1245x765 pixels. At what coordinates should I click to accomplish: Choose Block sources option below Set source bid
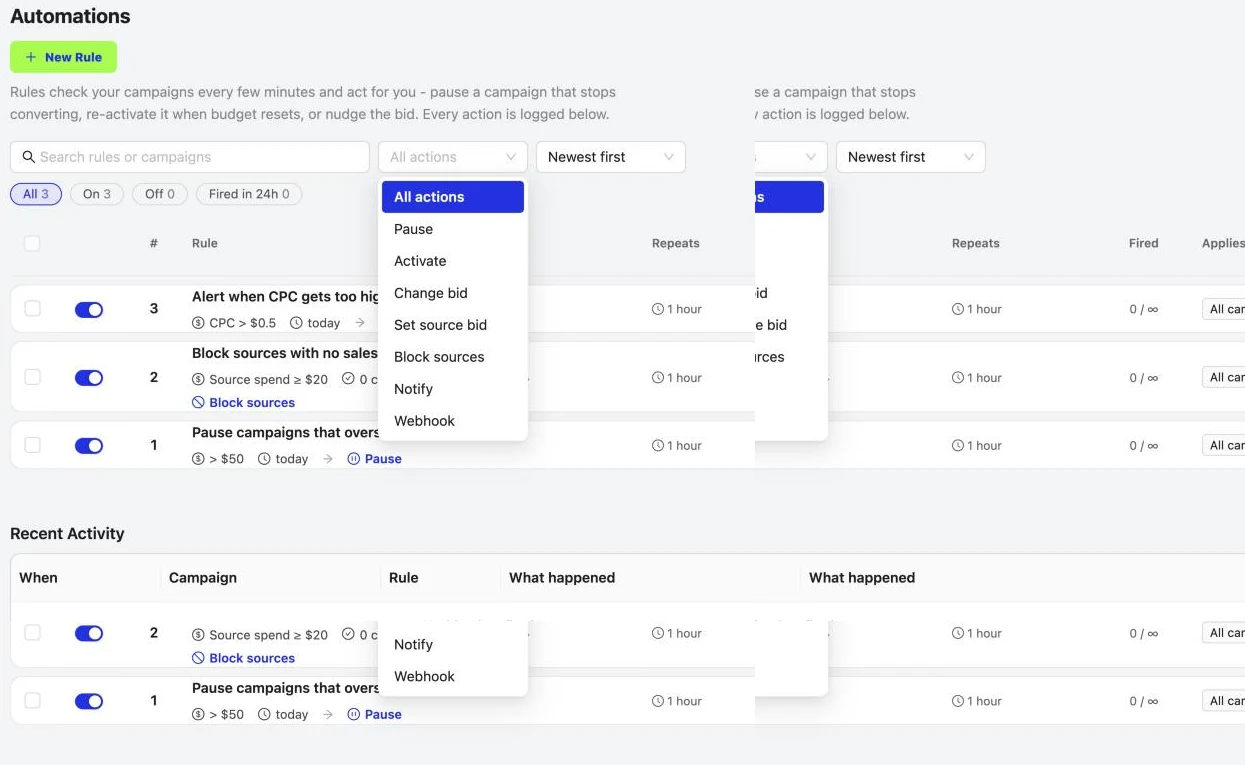coord(453,357)
